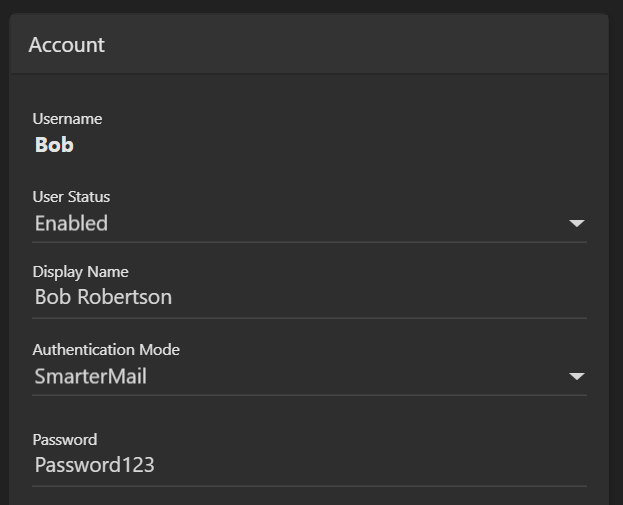Click the User Status dropdown arrow
623x505 pixels.
pyautogui.click(x=576, y=223)
